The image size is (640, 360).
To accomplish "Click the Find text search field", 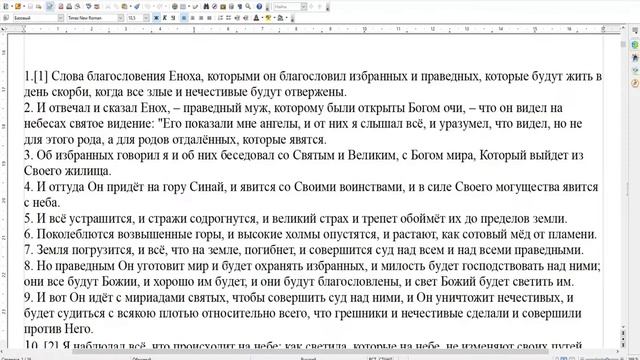I will coord(287,7).
